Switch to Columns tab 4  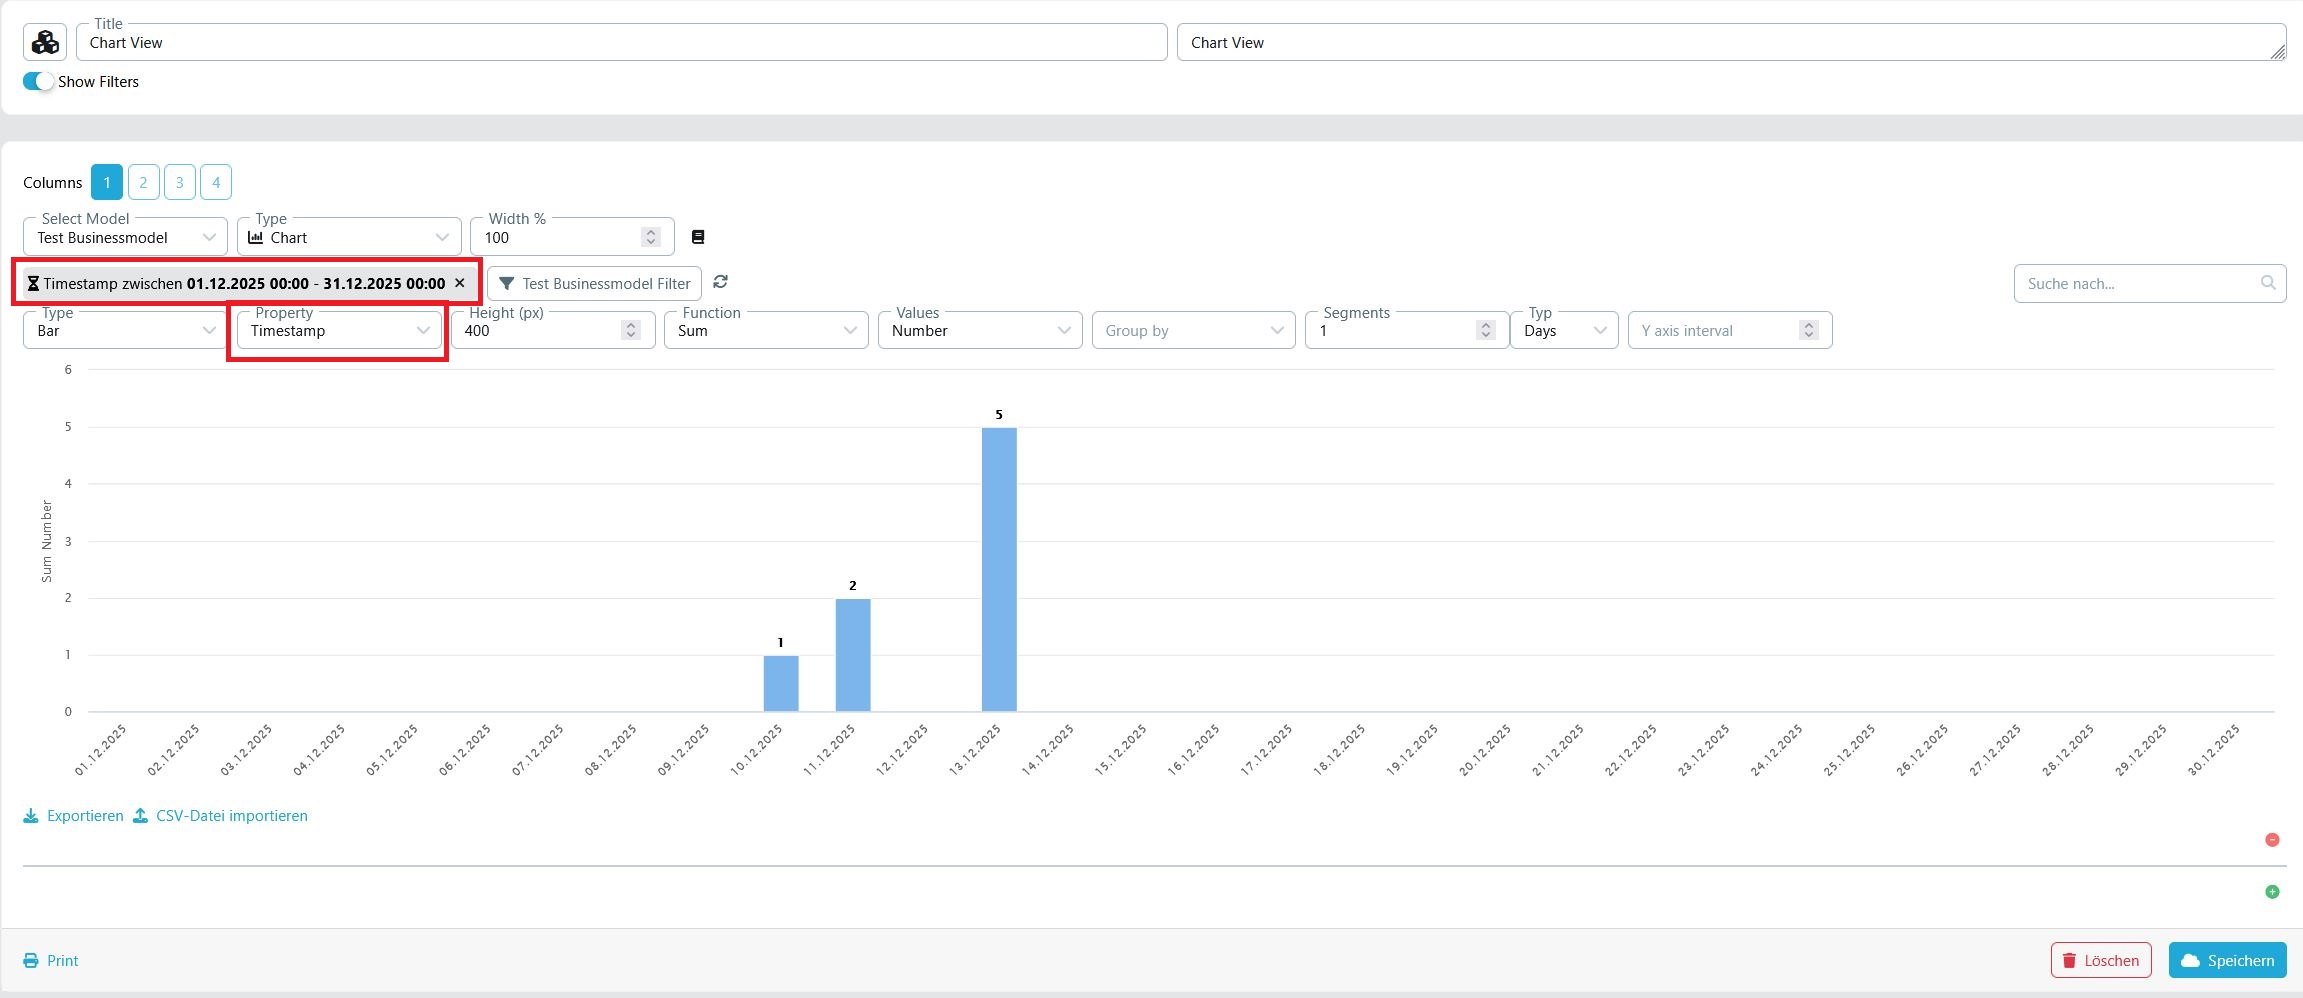pos(216,181)
